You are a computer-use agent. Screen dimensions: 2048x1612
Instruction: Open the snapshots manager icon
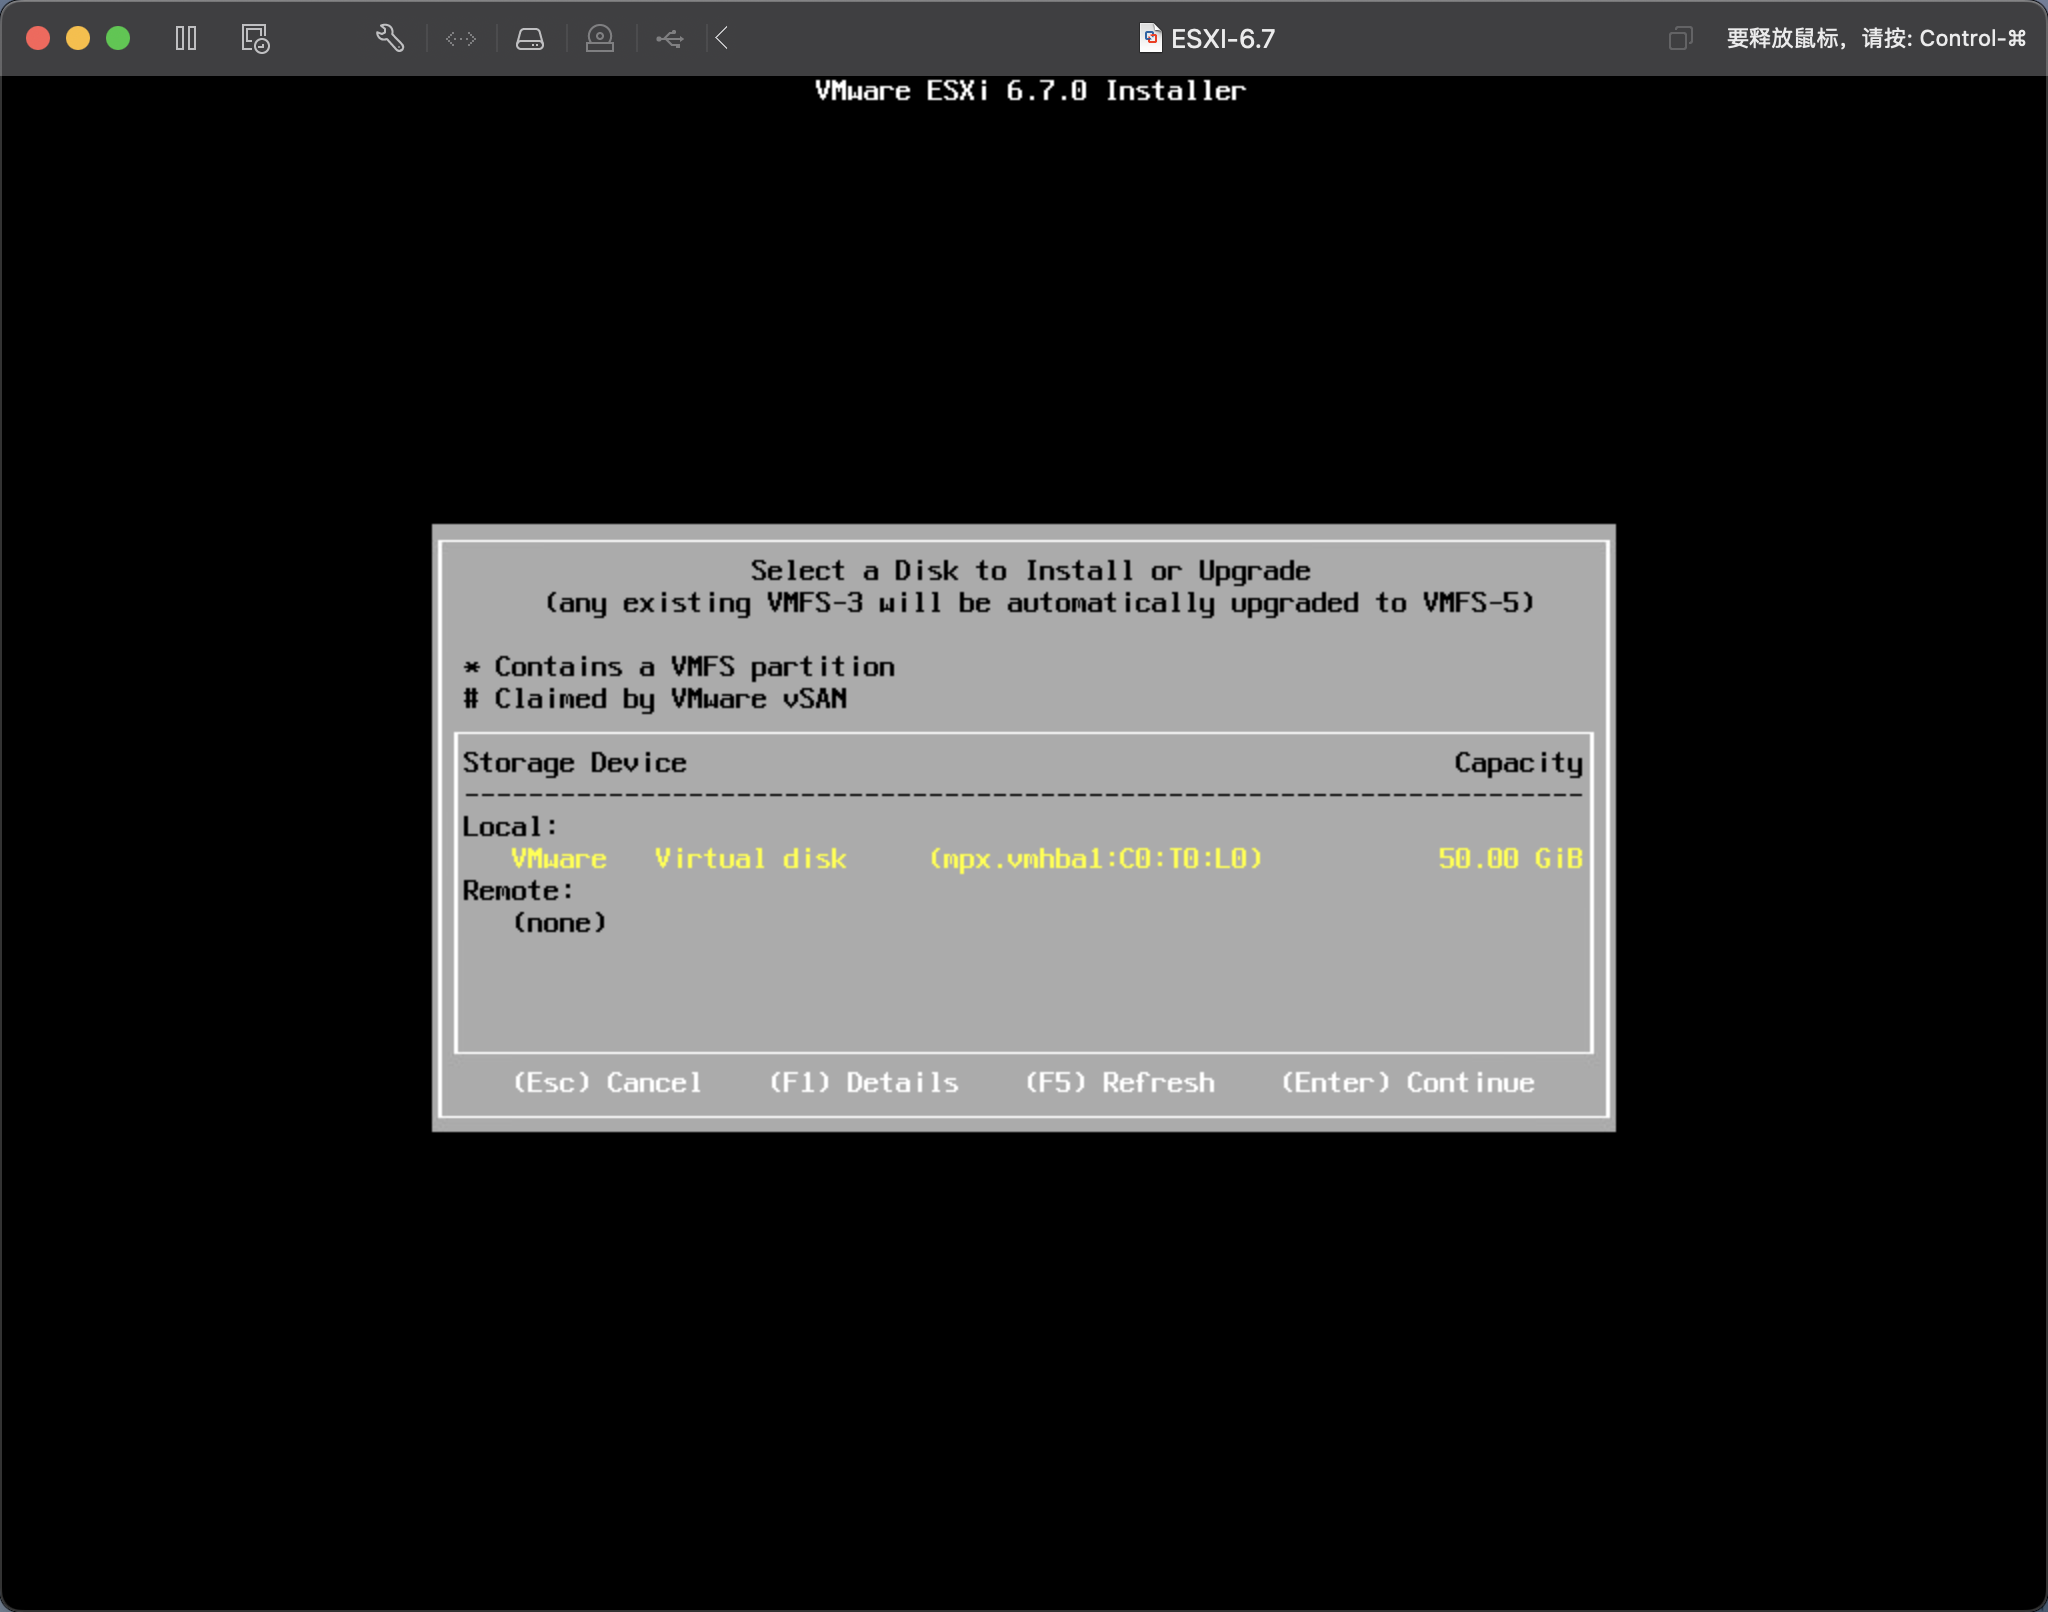point(255,39)
